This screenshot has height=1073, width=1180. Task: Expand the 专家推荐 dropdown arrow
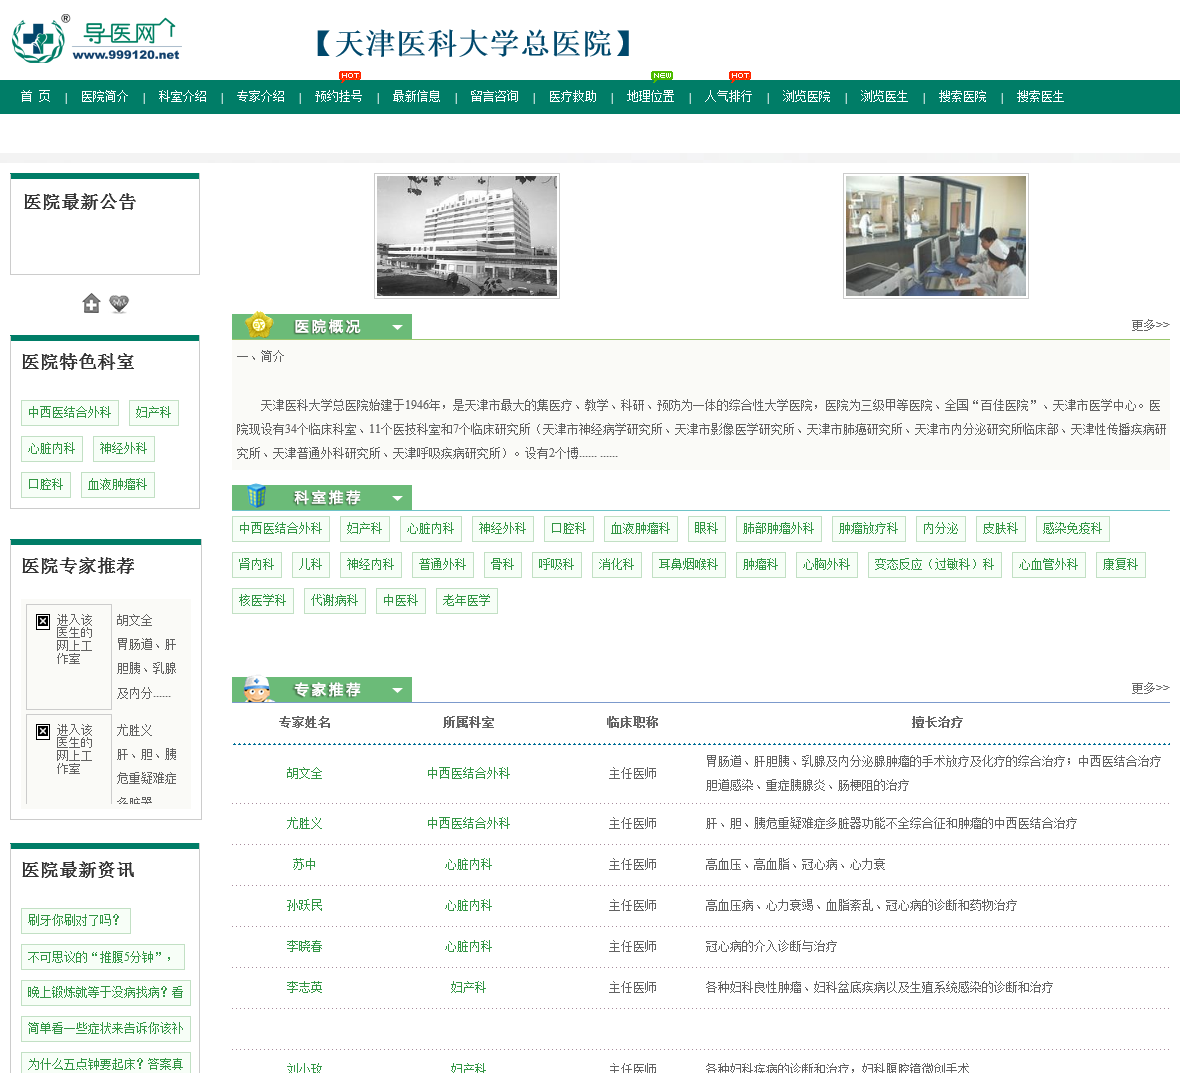(x=397, y=690)
